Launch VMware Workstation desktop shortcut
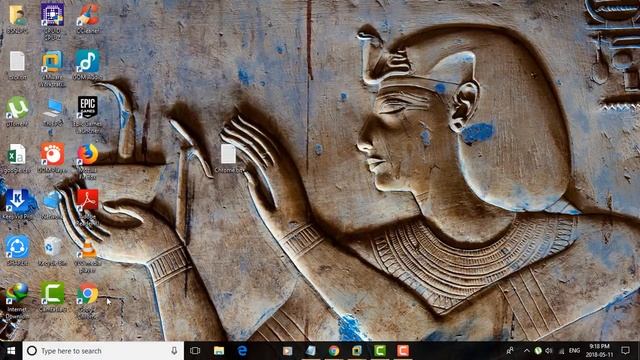Screen dimensions: 640x360 pos(52,68)
